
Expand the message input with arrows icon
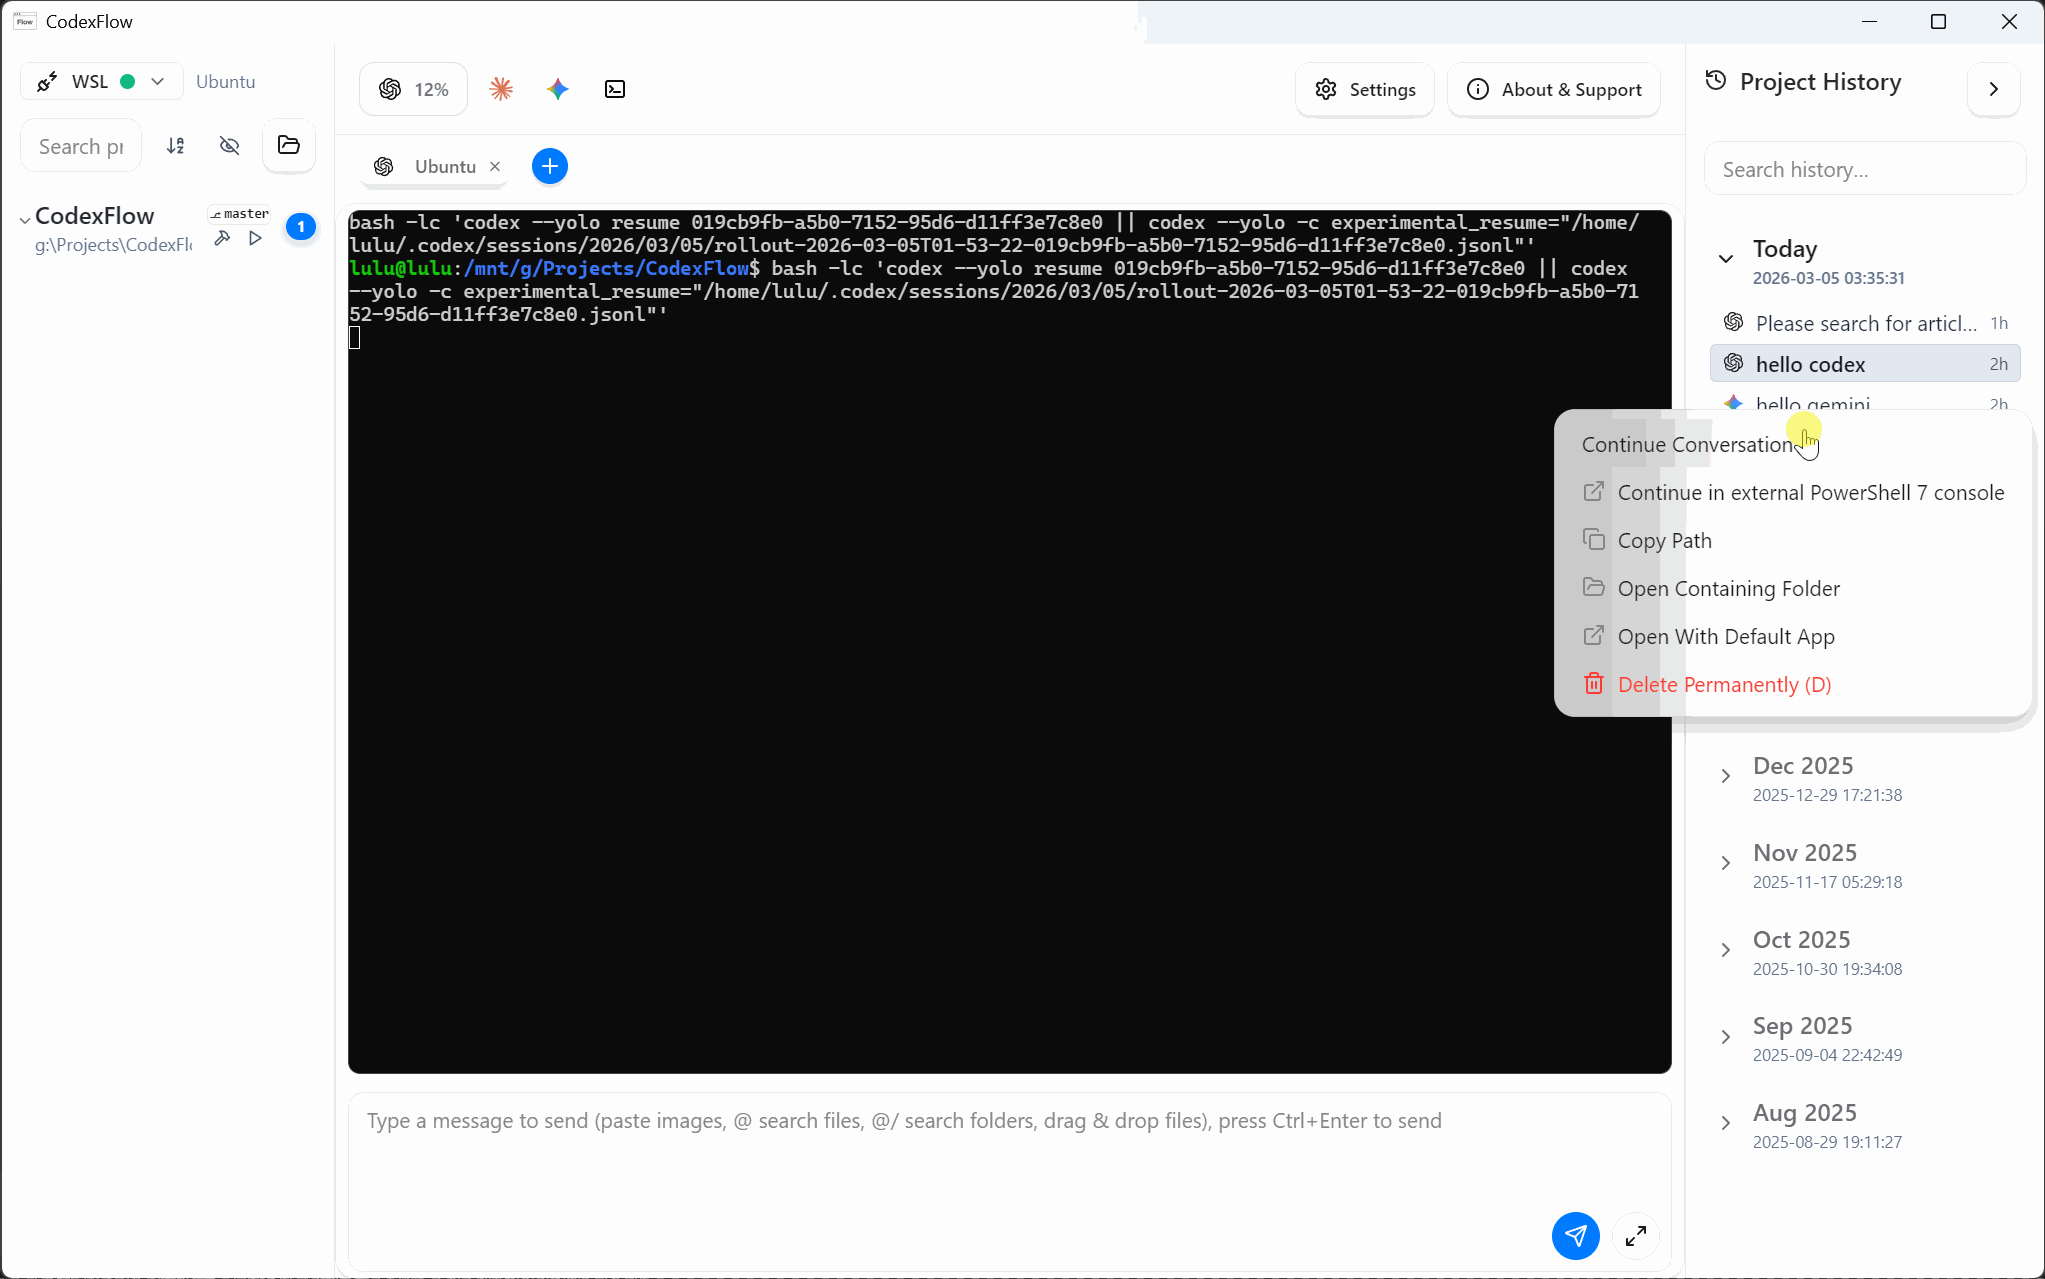[x=1636, y=1236]
